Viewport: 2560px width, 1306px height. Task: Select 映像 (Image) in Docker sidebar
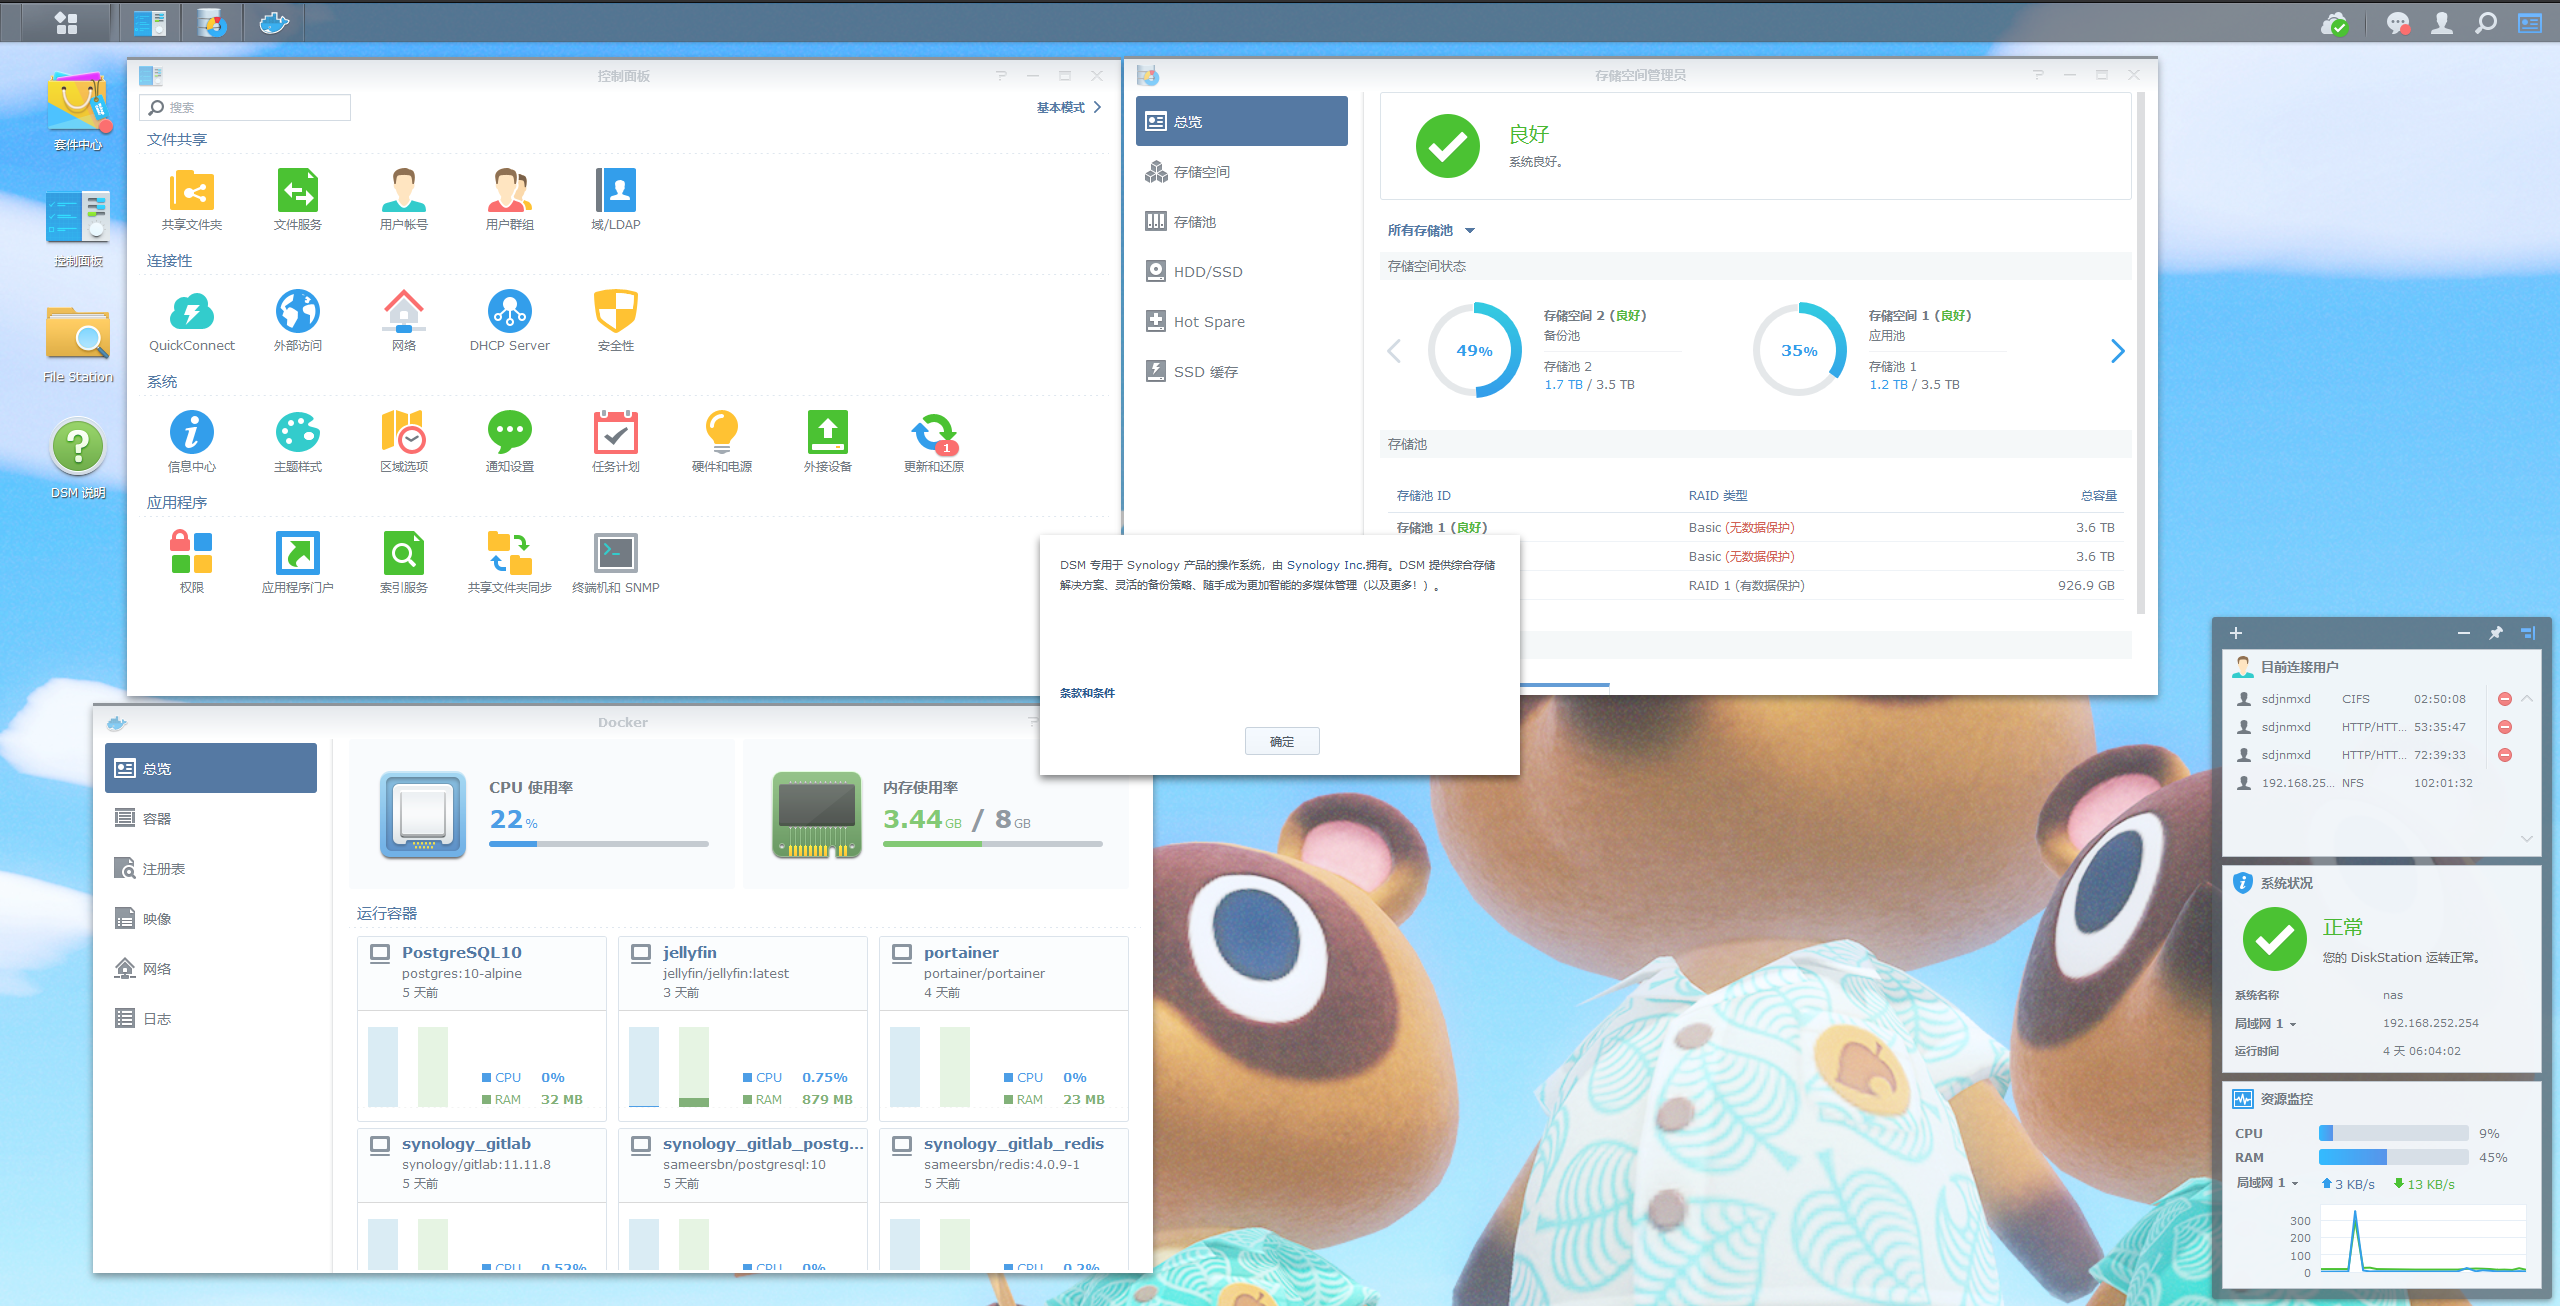click(211, 919)
